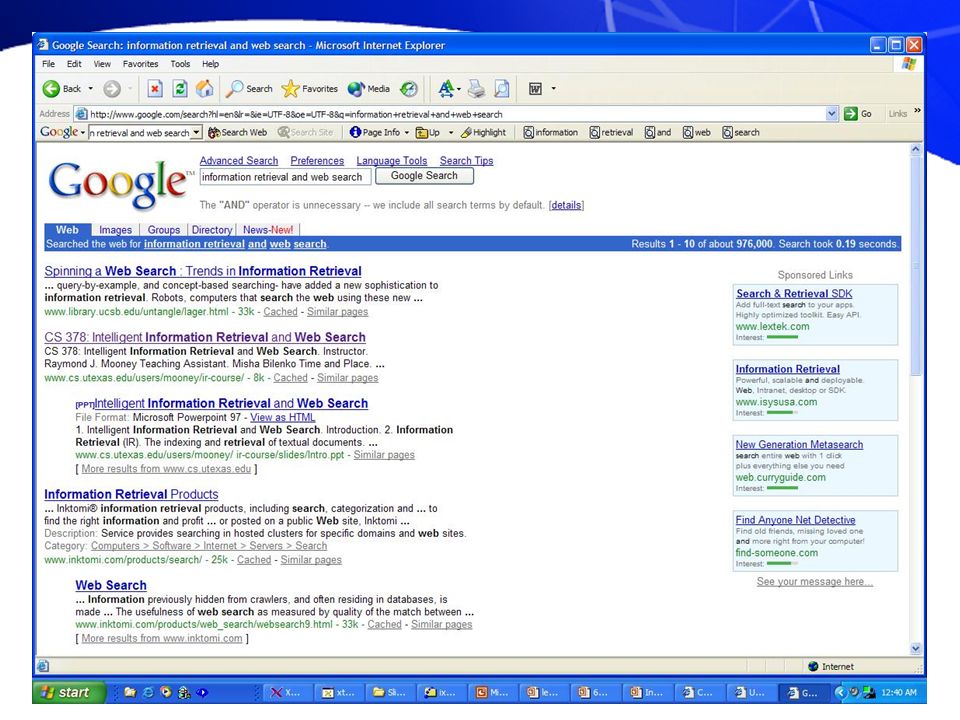
Task: Open the Edit menu
Action: (74, 64)
